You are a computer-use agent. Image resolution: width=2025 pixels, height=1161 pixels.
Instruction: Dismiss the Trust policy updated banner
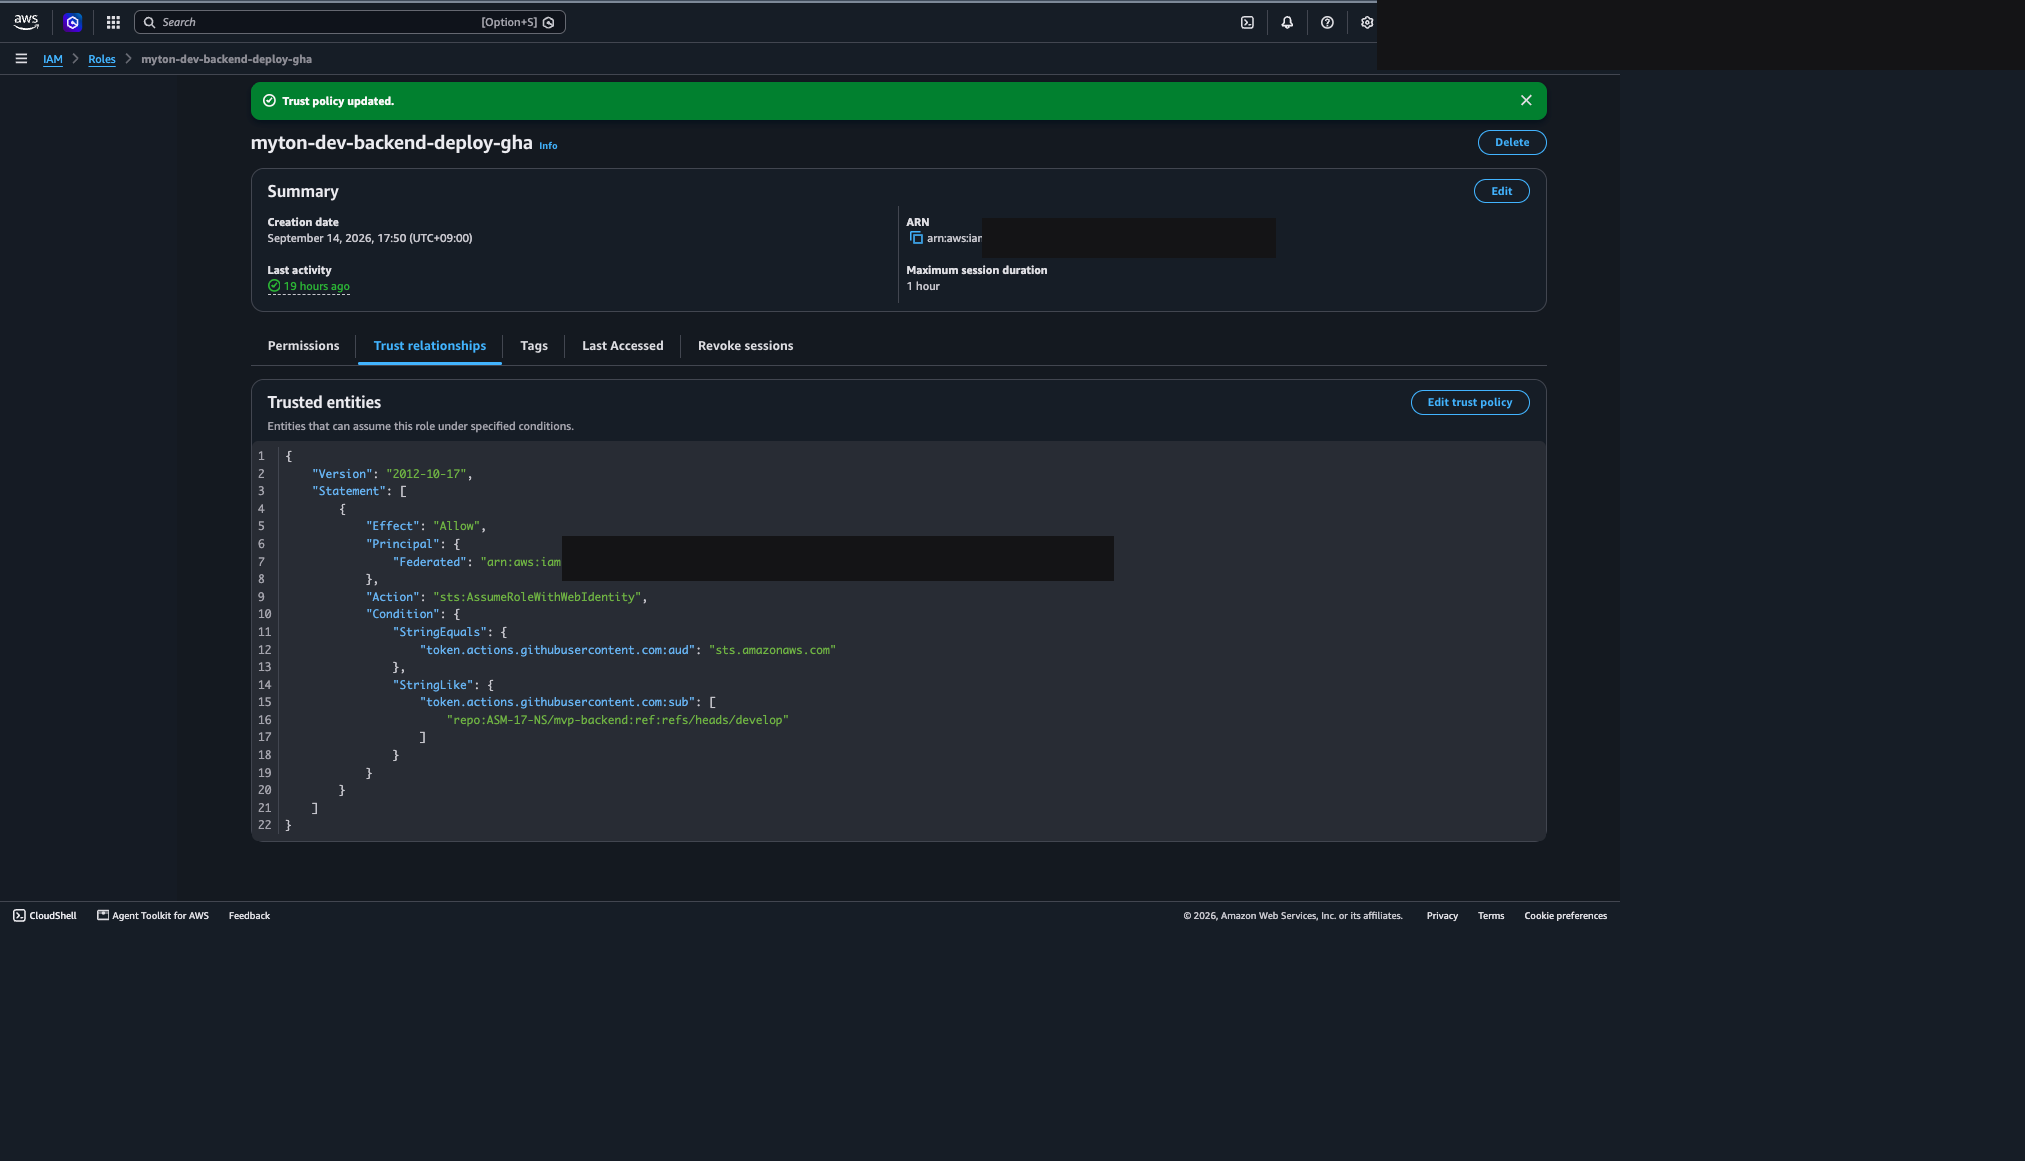point(1526,100)
